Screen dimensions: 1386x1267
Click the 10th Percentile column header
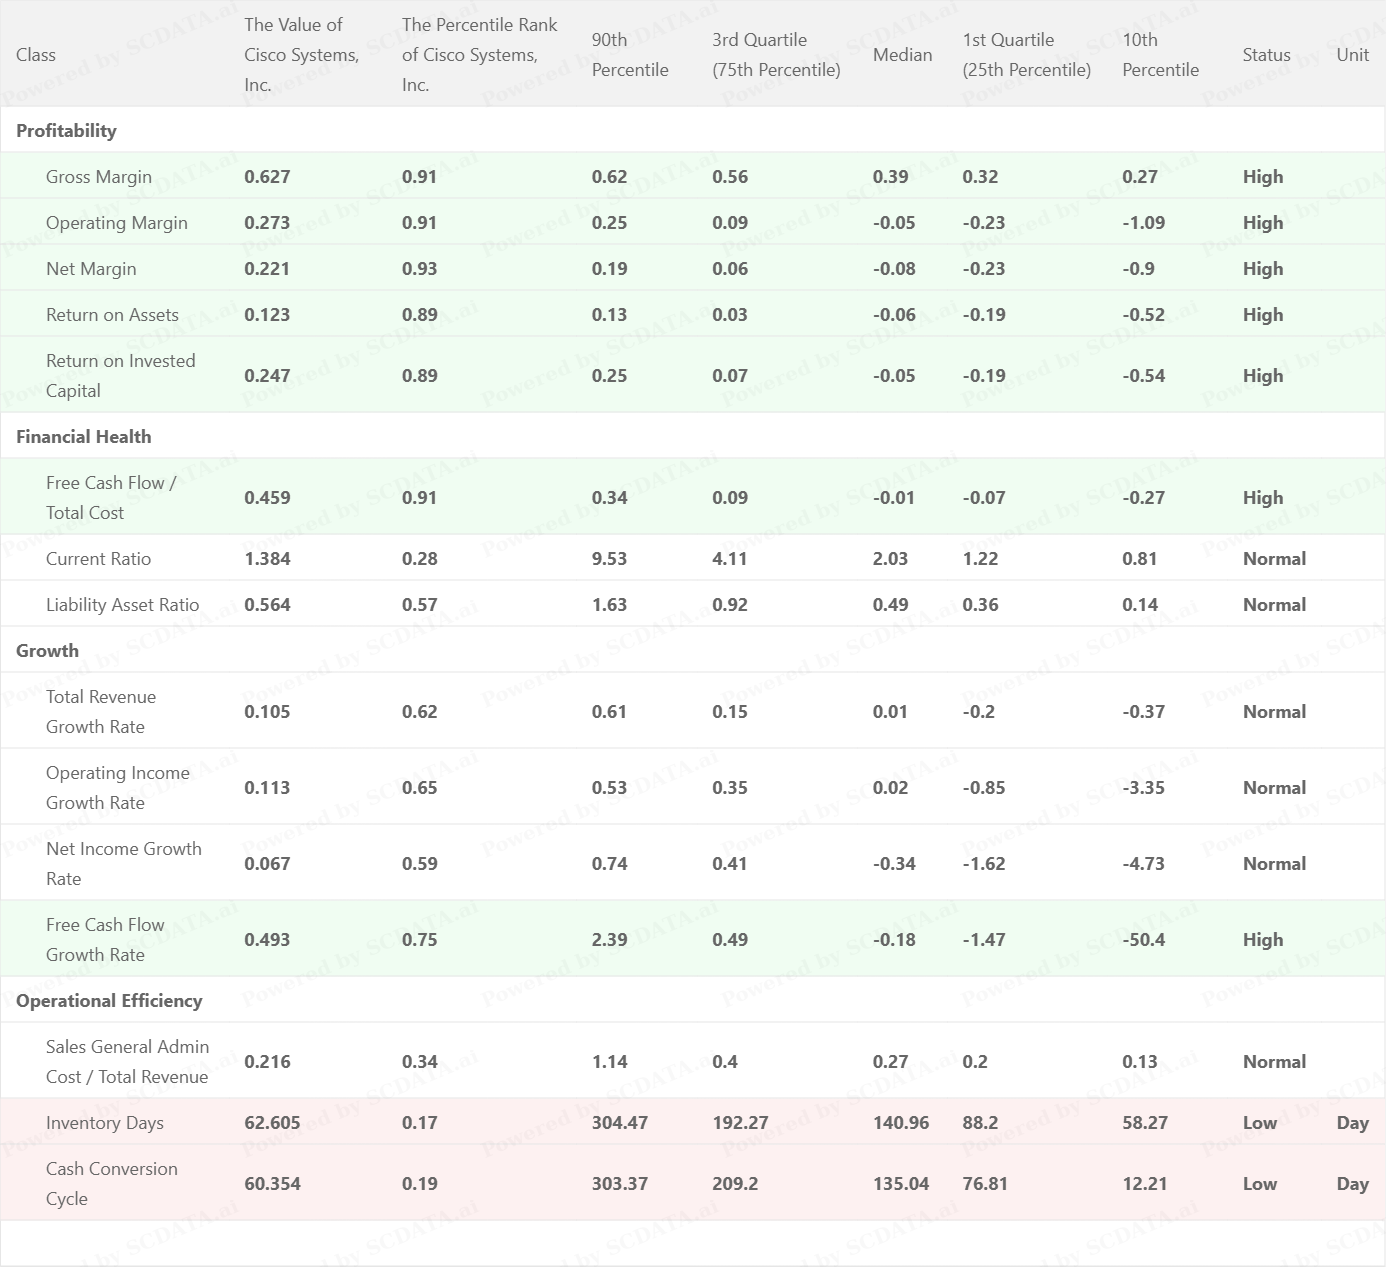coord(1160,55)
